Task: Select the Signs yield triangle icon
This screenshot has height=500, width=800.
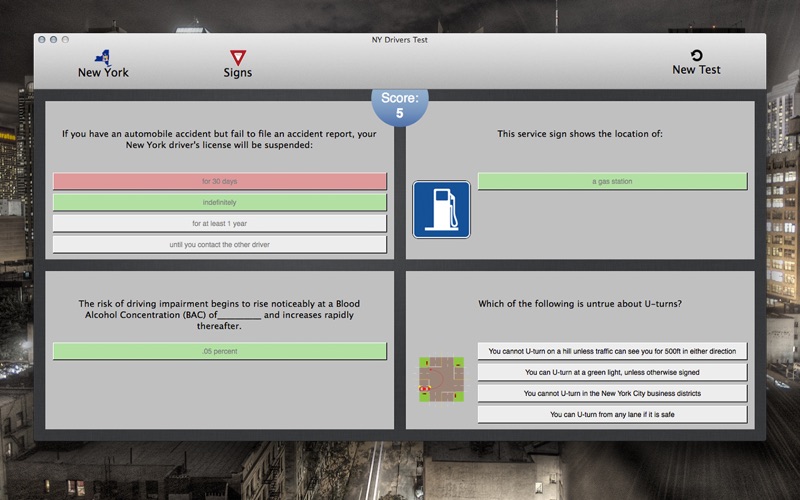Action: click(238, 57)
